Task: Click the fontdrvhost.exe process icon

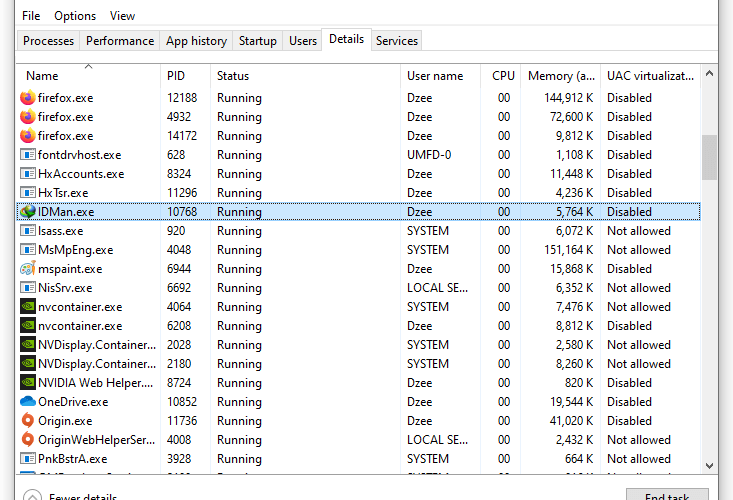Action: click(x=28, y=155)
